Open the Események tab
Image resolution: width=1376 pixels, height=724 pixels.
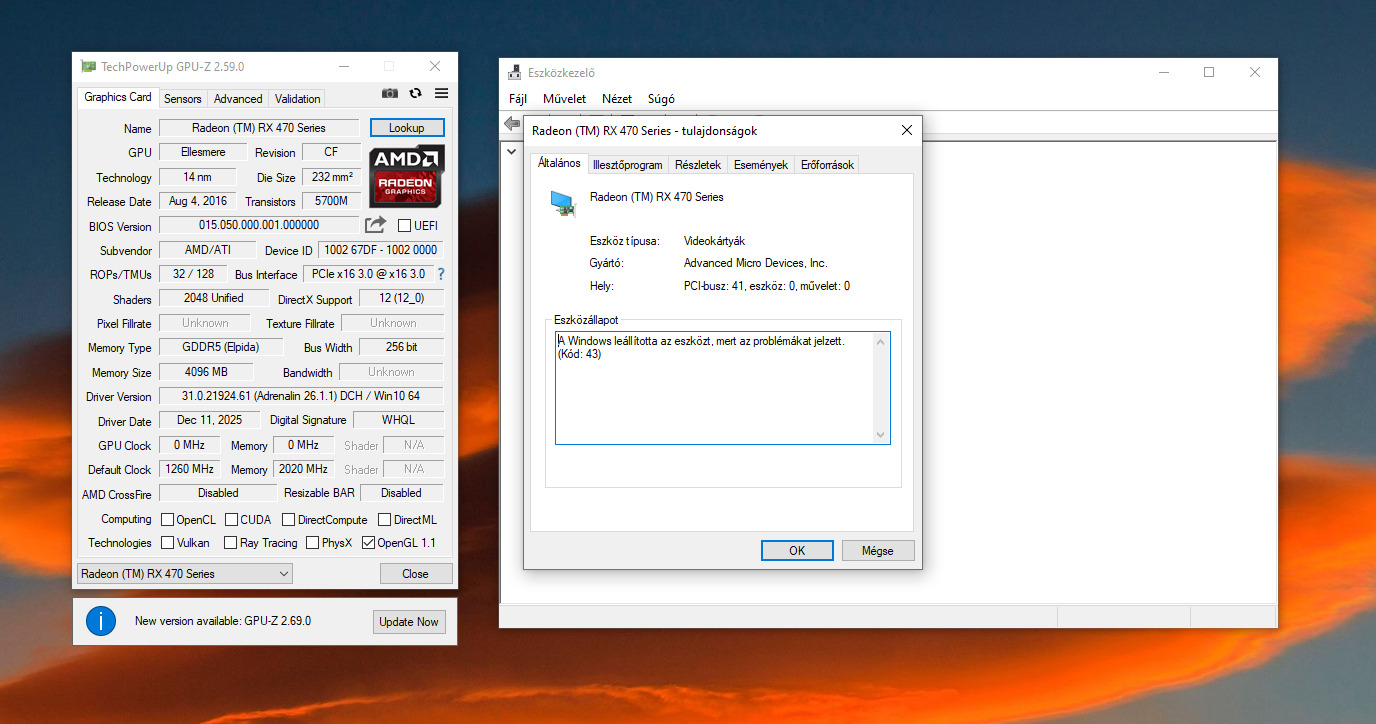761,165
